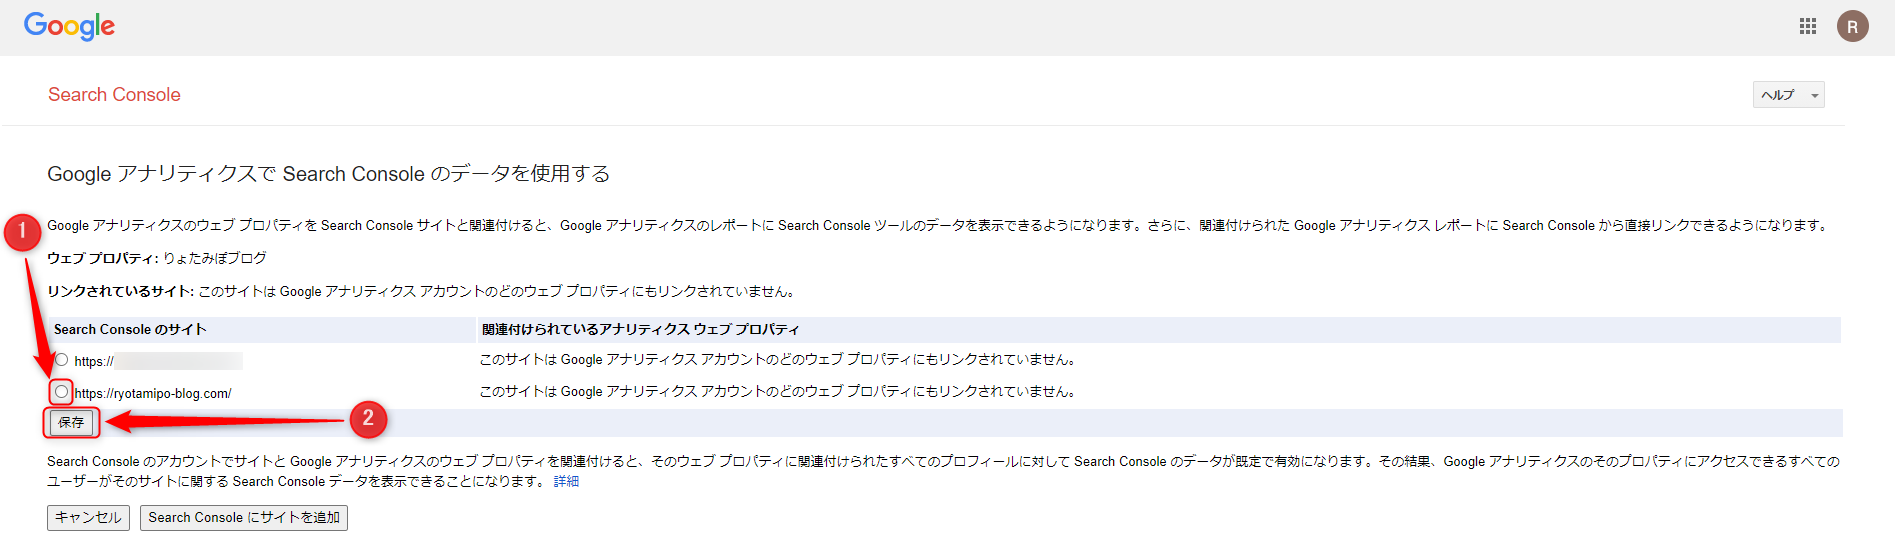Click Search Console にサイトを追加 button
The height and width of the screenshot is (547, 1895).
(244, 518)
